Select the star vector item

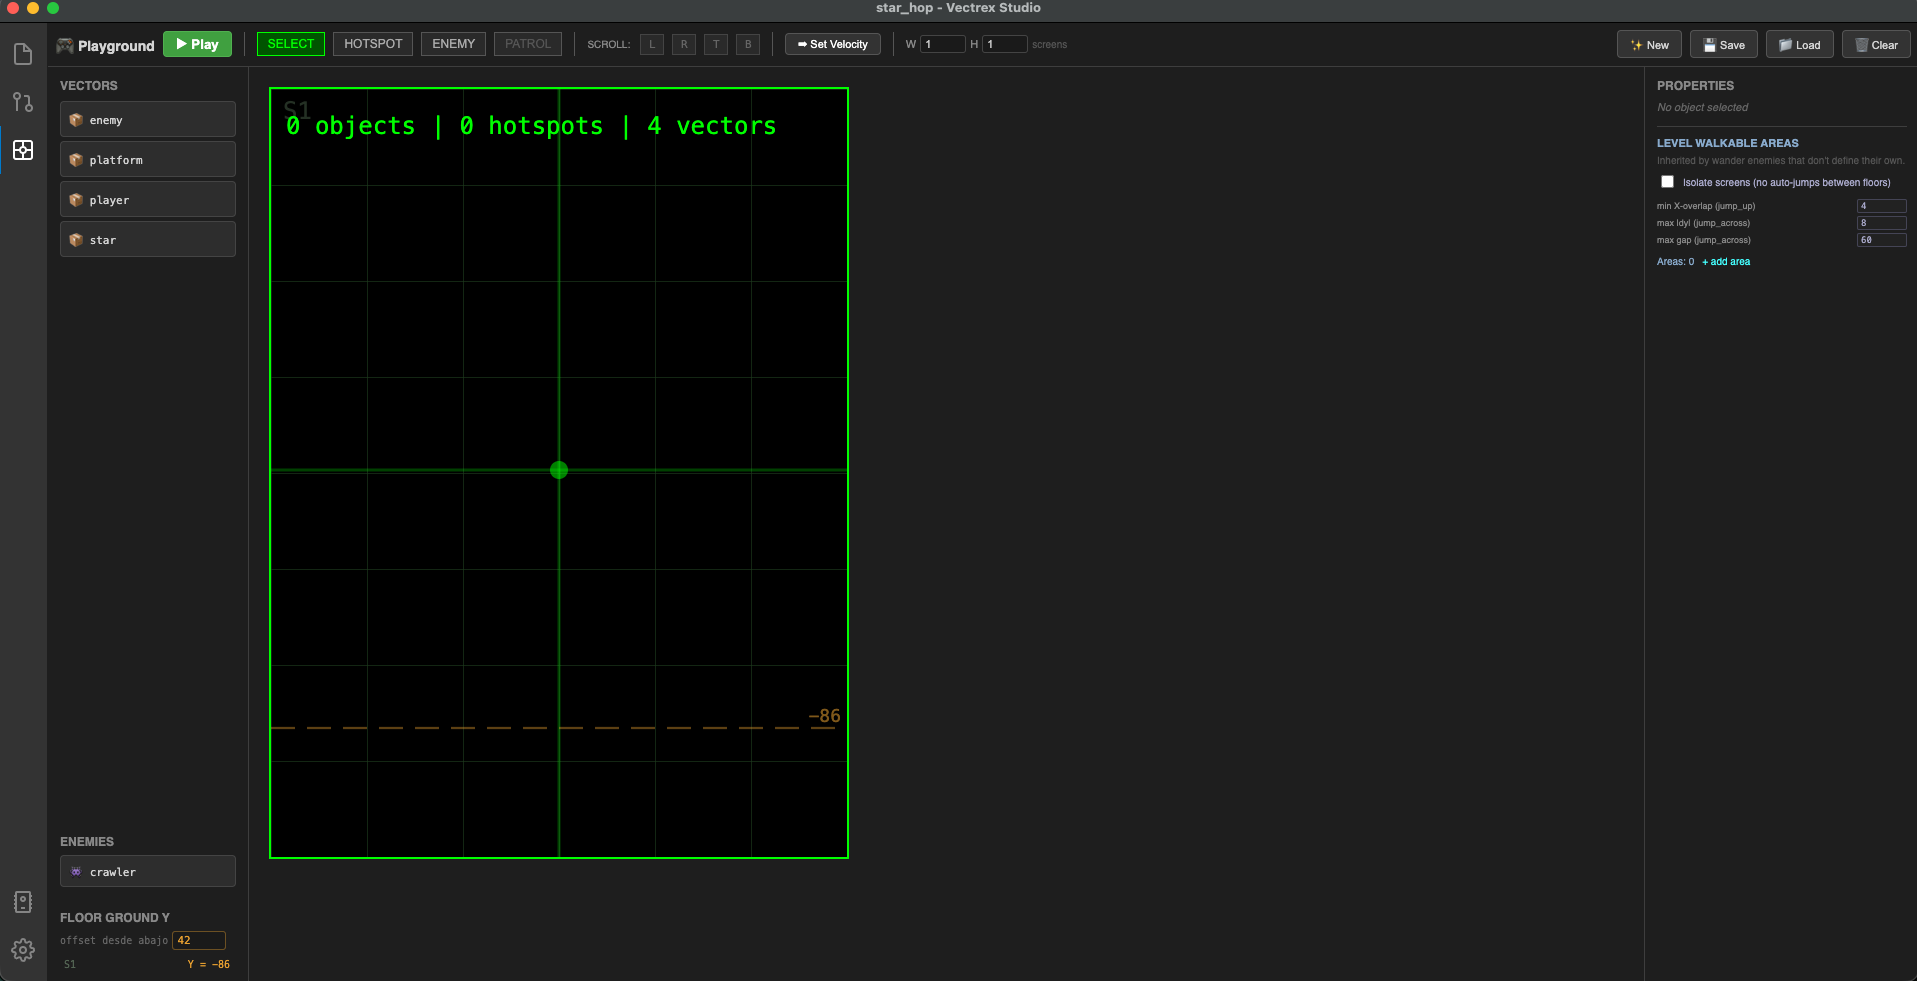(148, 239)
